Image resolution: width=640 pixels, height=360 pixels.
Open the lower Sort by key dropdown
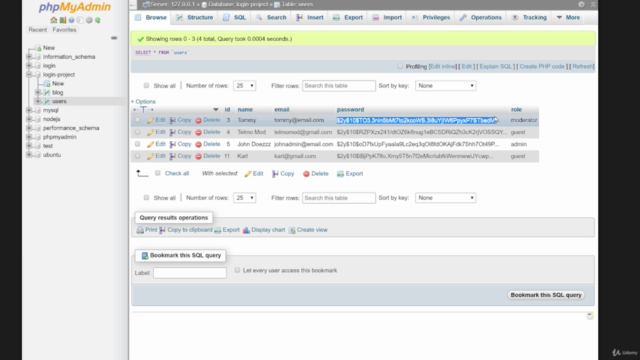445,198
